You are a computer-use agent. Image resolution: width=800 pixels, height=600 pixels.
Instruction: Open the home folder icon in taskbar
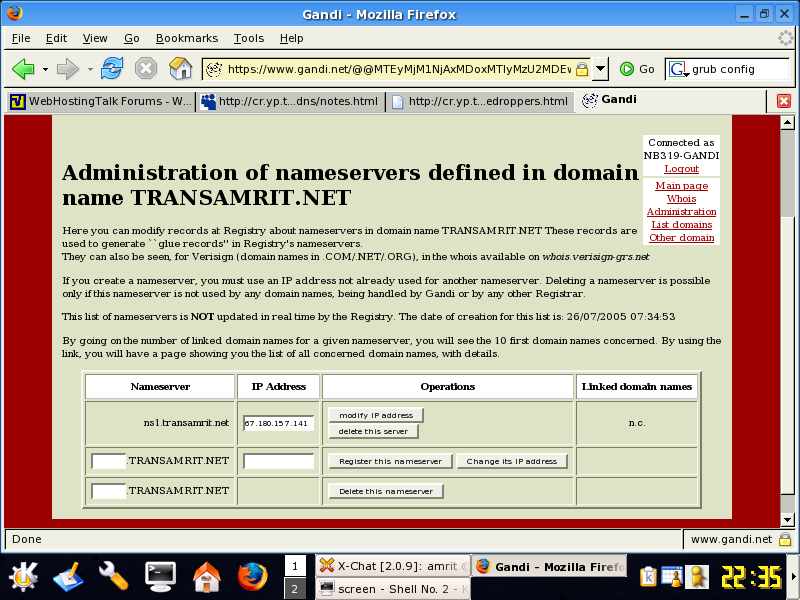pos(206,577)
